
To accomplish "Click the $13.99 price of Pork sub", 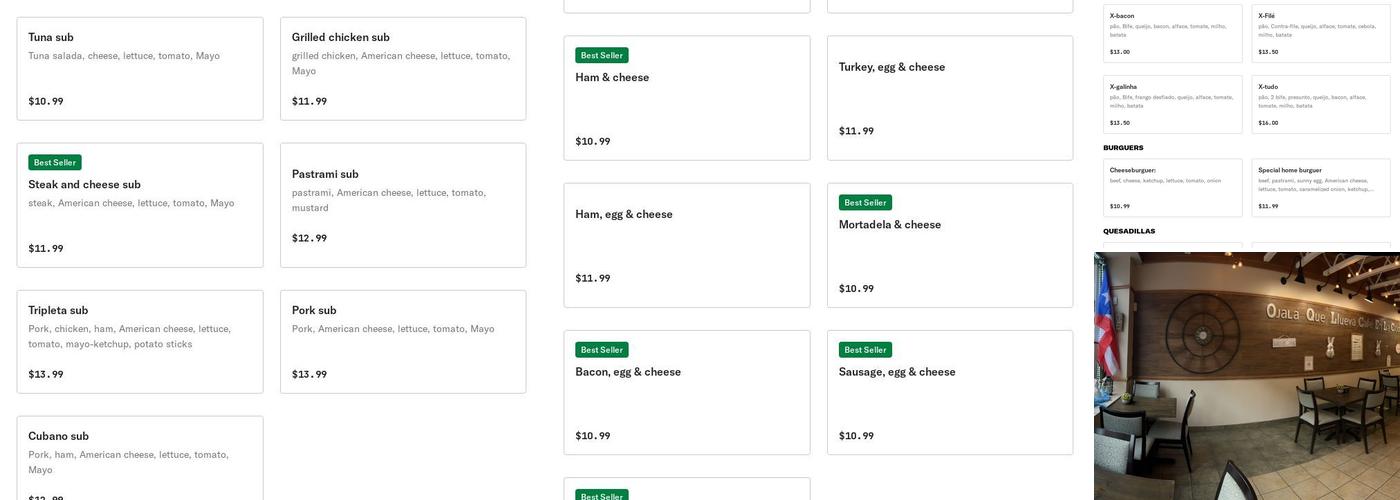I will pos(309,374).
